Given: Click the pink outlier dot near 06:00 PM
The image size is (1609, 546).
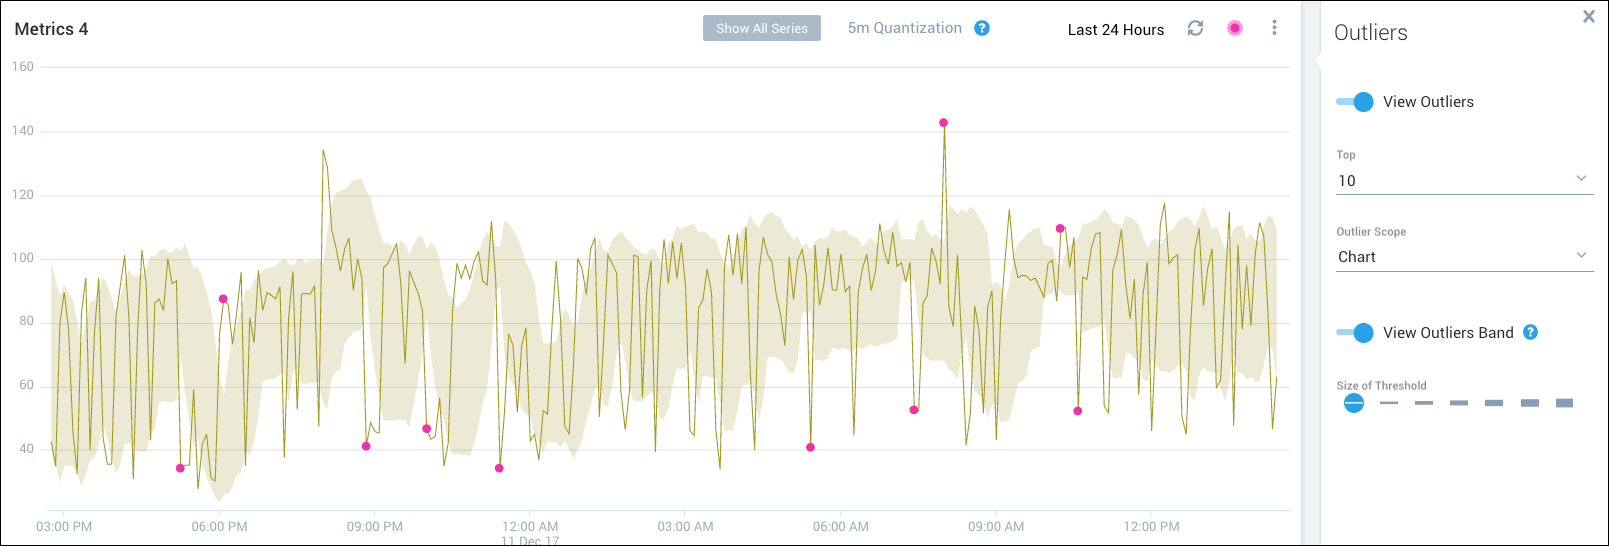Looking at the screenshot, I should click(223, 299).
